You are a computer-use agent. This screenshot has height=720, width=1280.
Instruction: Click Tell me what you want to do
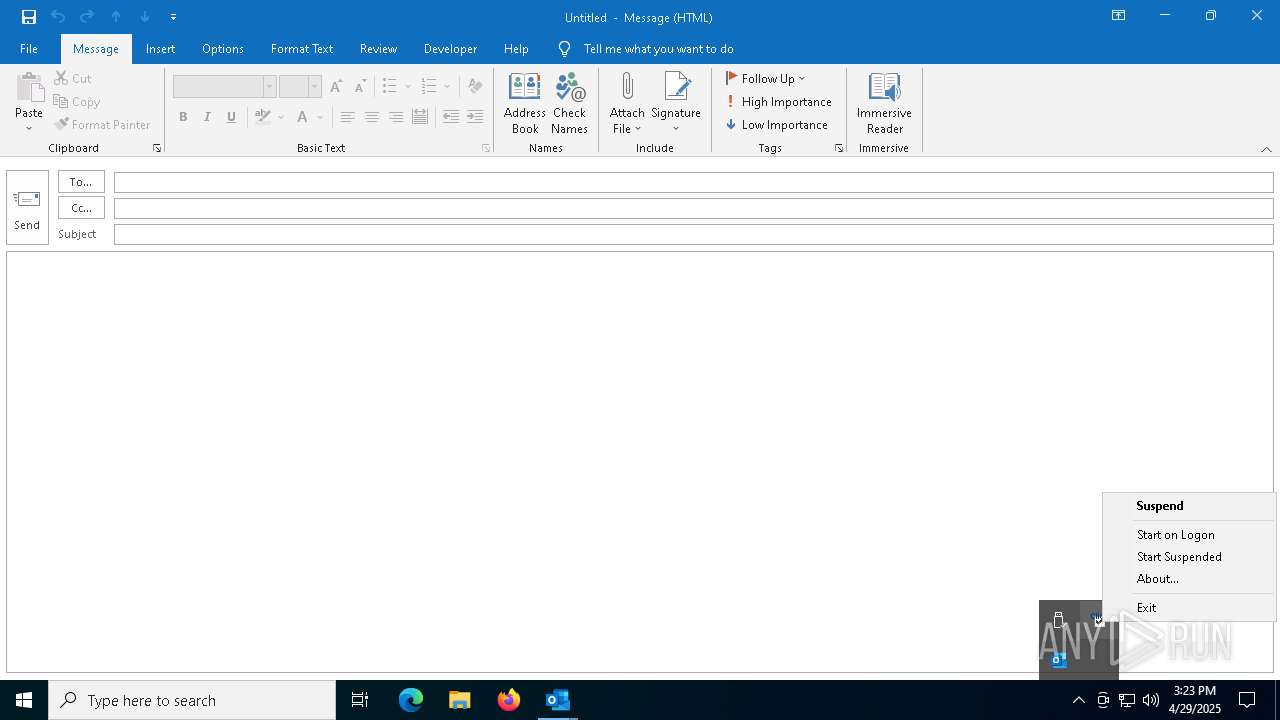pyautogui.click(x=658, y=49)
